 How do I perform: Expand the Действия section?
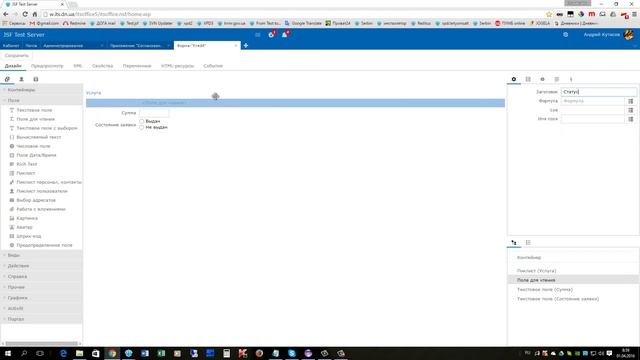coord(42,266)
